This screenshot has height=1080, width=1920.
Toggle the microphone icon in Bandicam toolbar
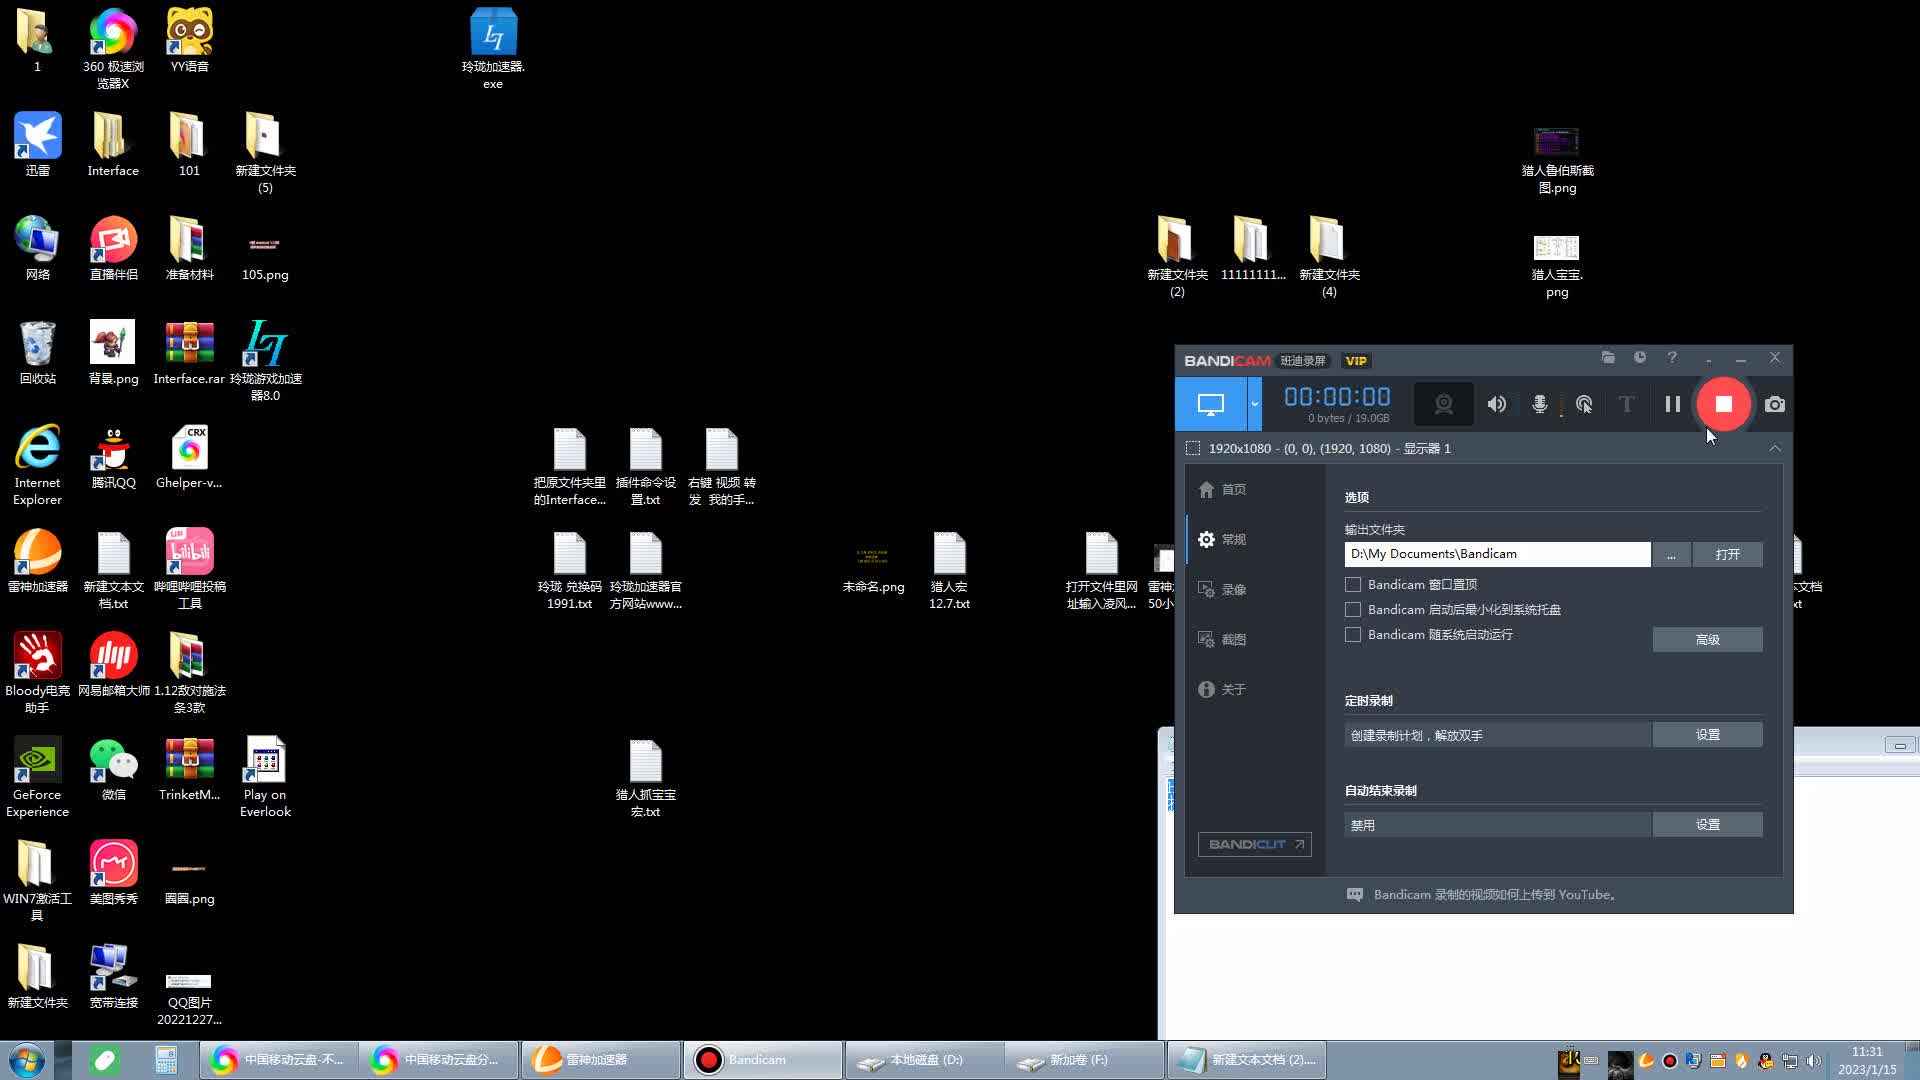tap(1540, 404)
